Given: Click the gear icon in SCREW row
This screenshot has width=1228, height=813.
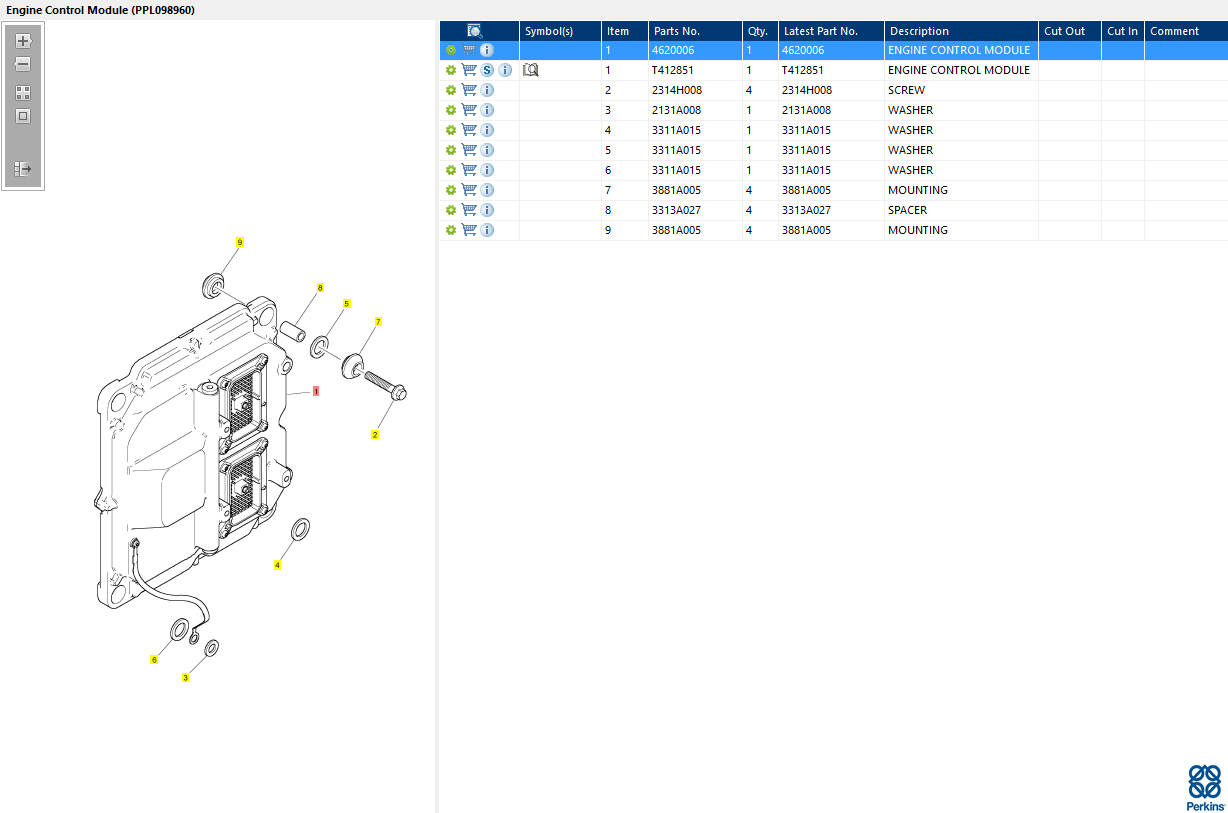Looking at the screenshot, I should point(451,90).
